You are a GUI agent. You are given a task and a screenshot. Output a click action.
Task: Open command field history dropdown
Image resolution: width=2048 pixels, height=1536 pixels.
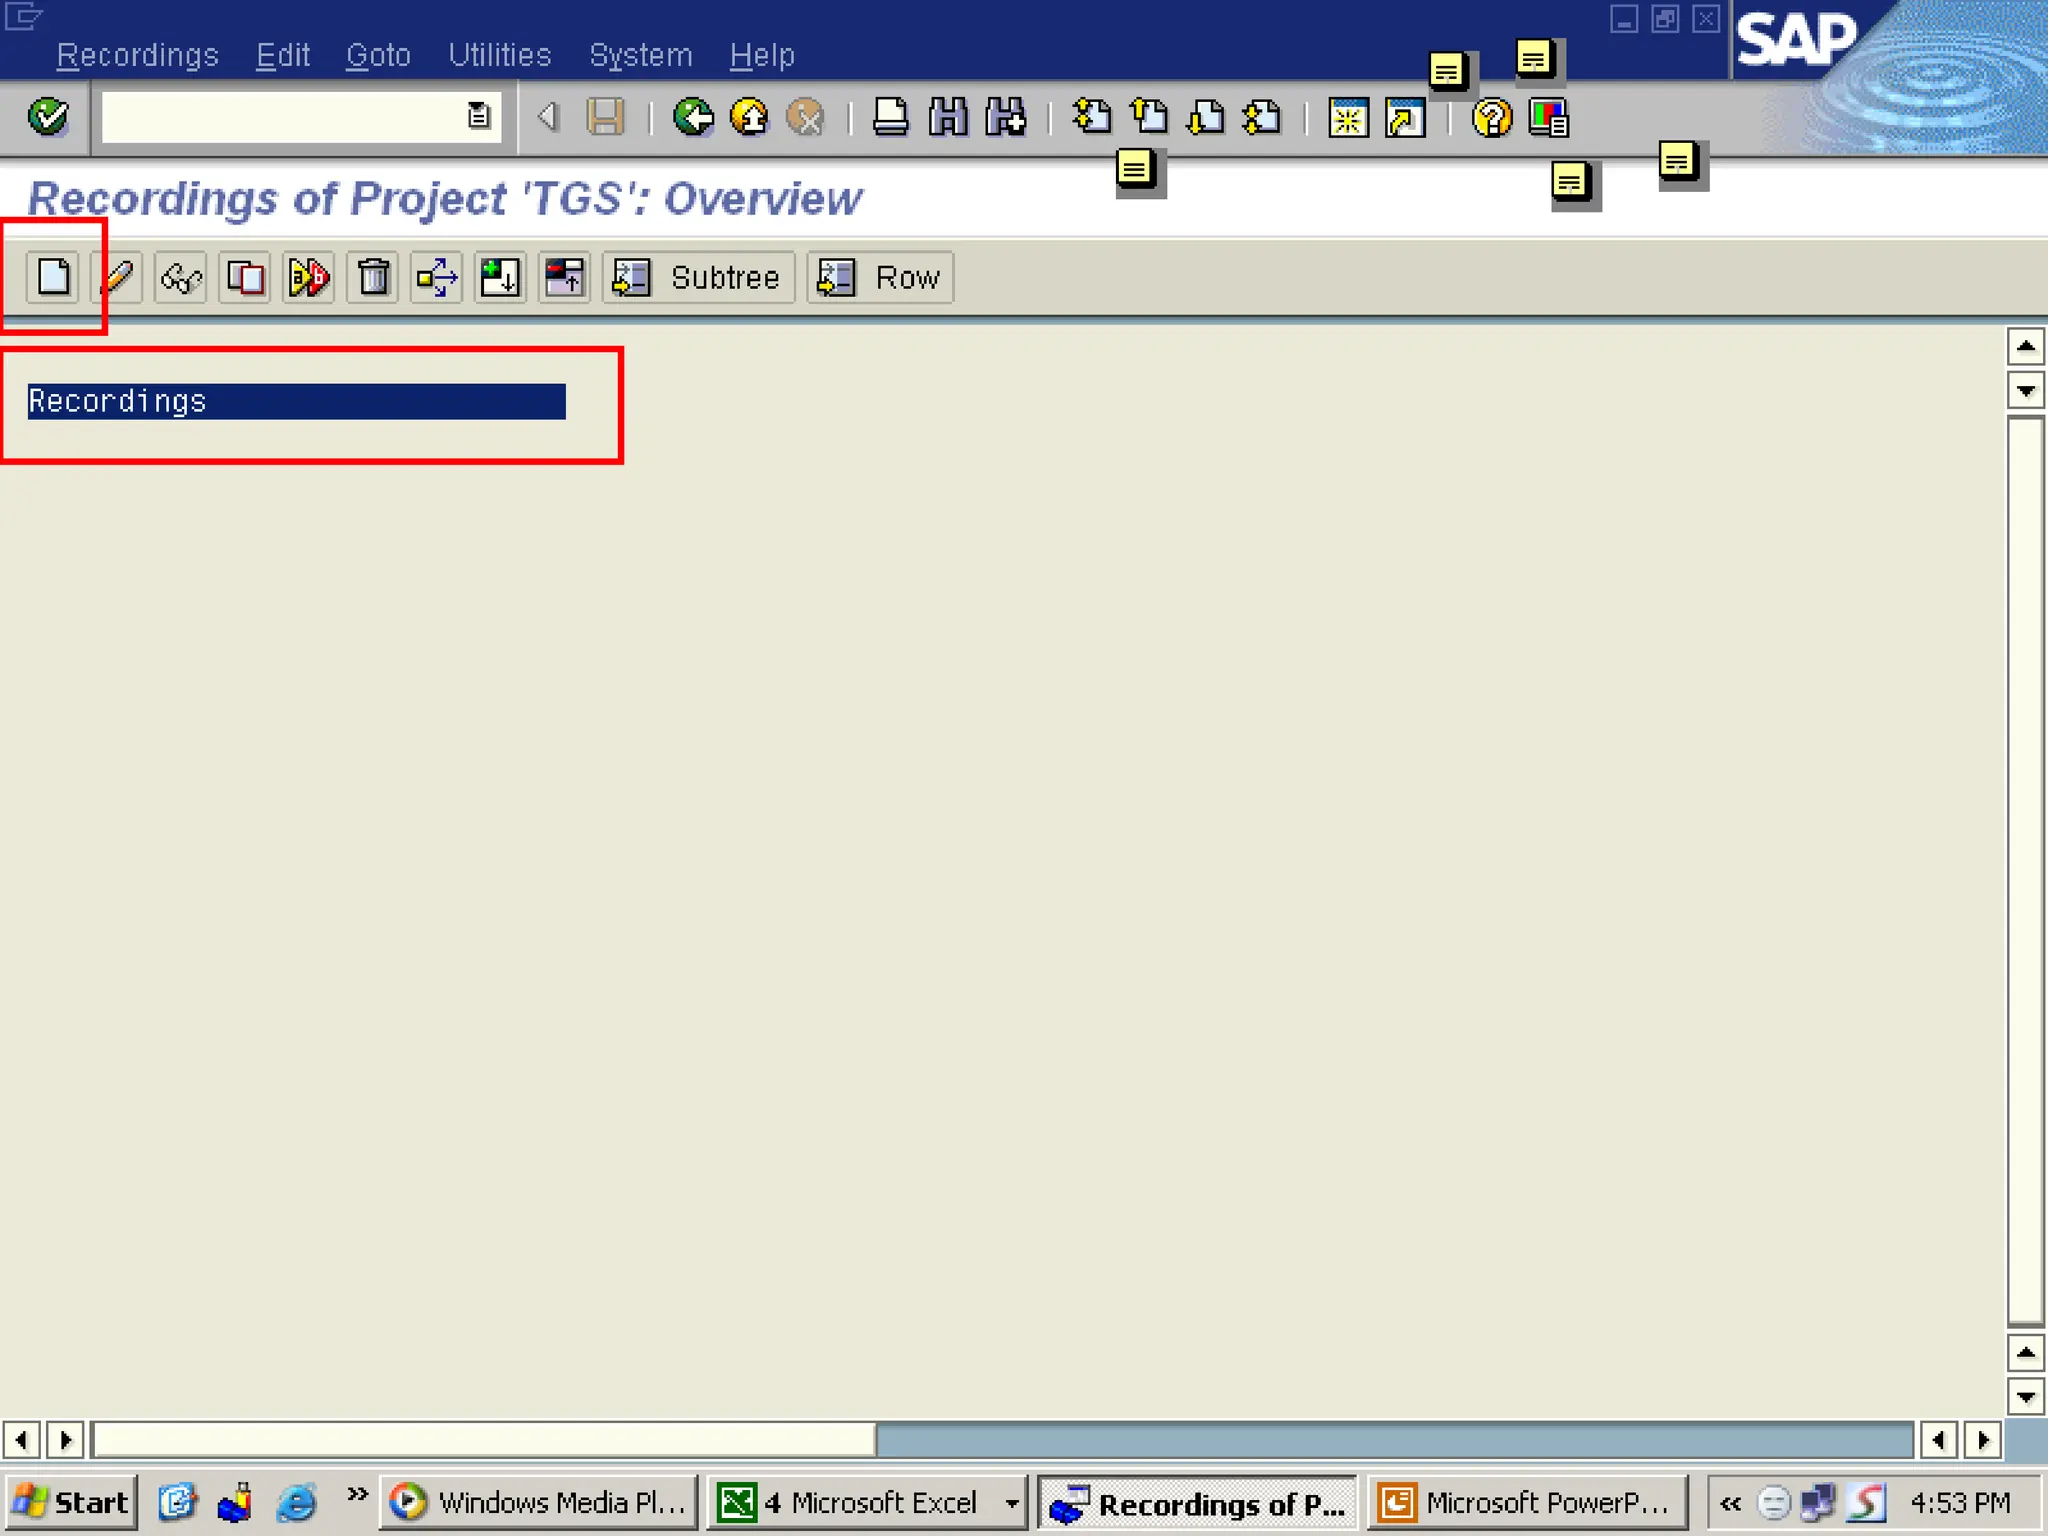[x=479, y=117]
